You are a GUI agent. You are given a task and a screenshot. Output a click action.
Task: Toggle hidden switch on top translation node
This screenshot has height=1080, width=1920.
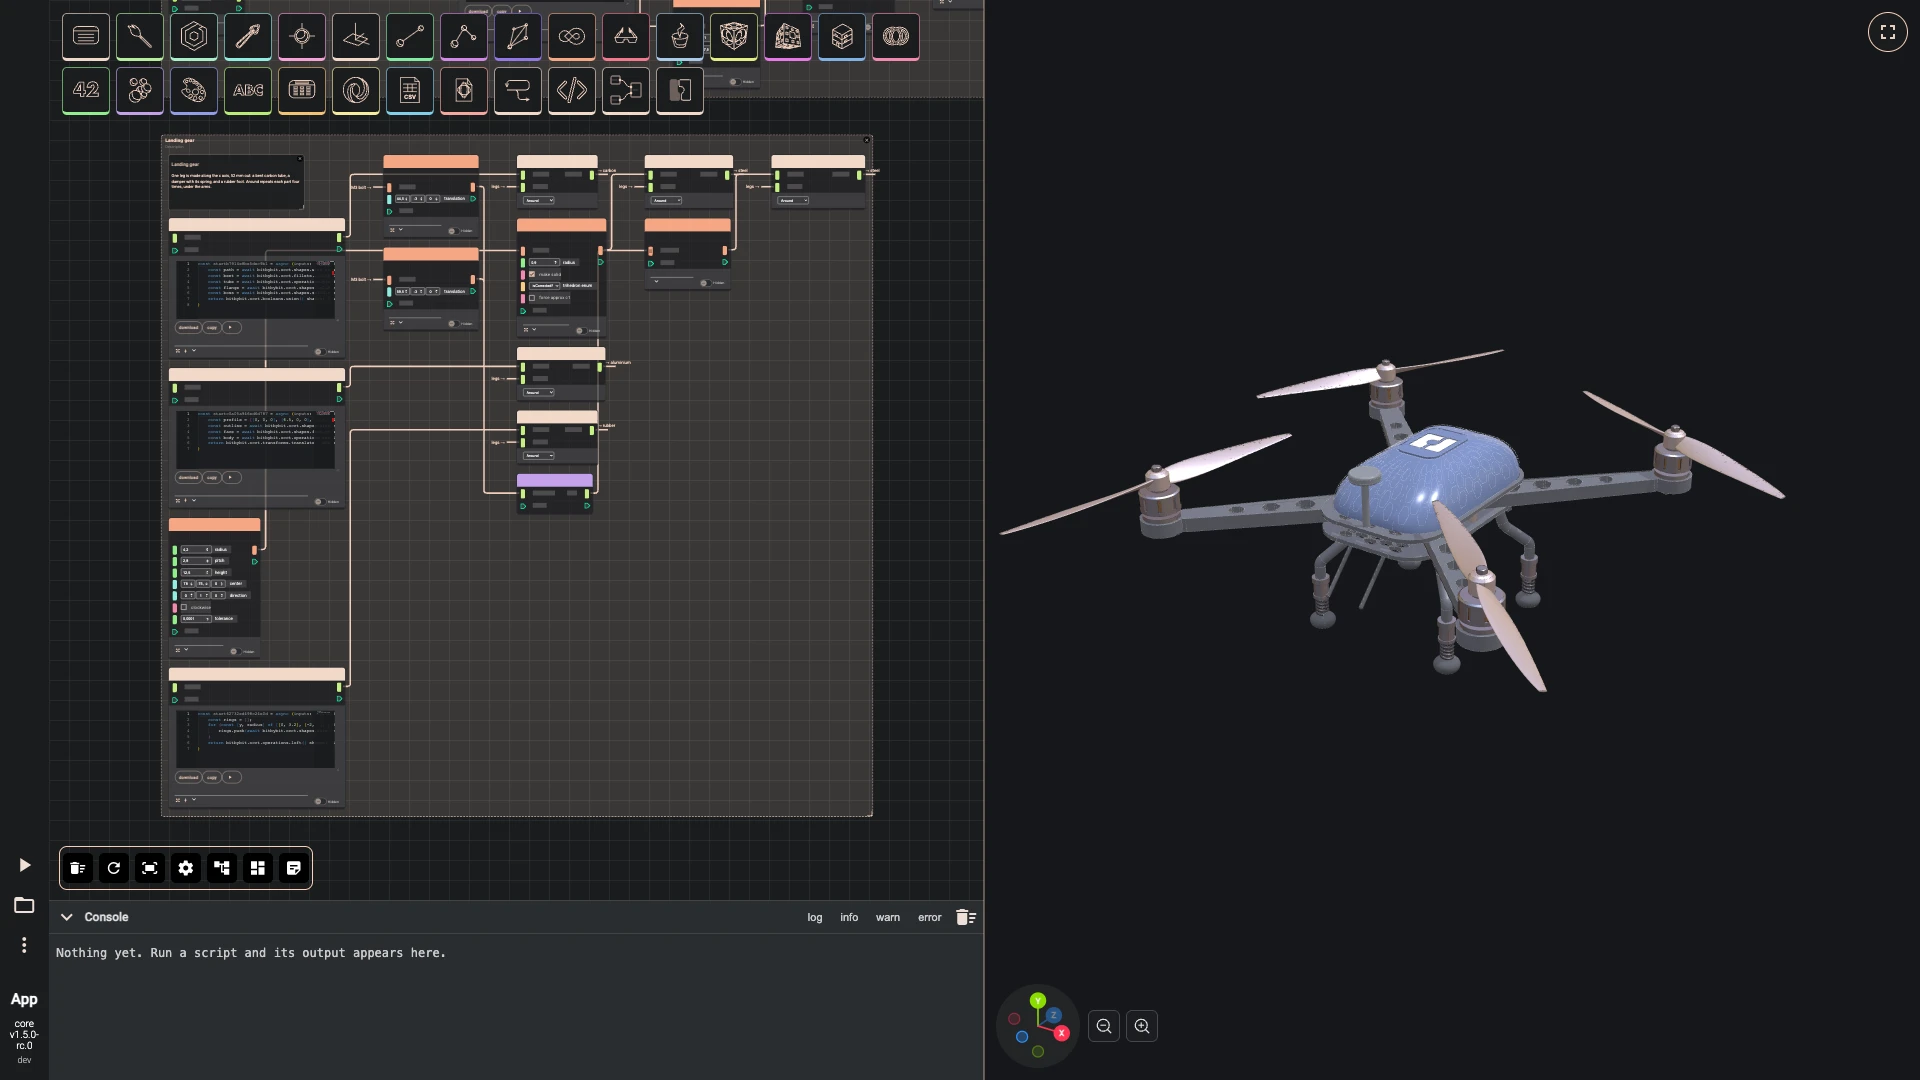pos(452,231)
